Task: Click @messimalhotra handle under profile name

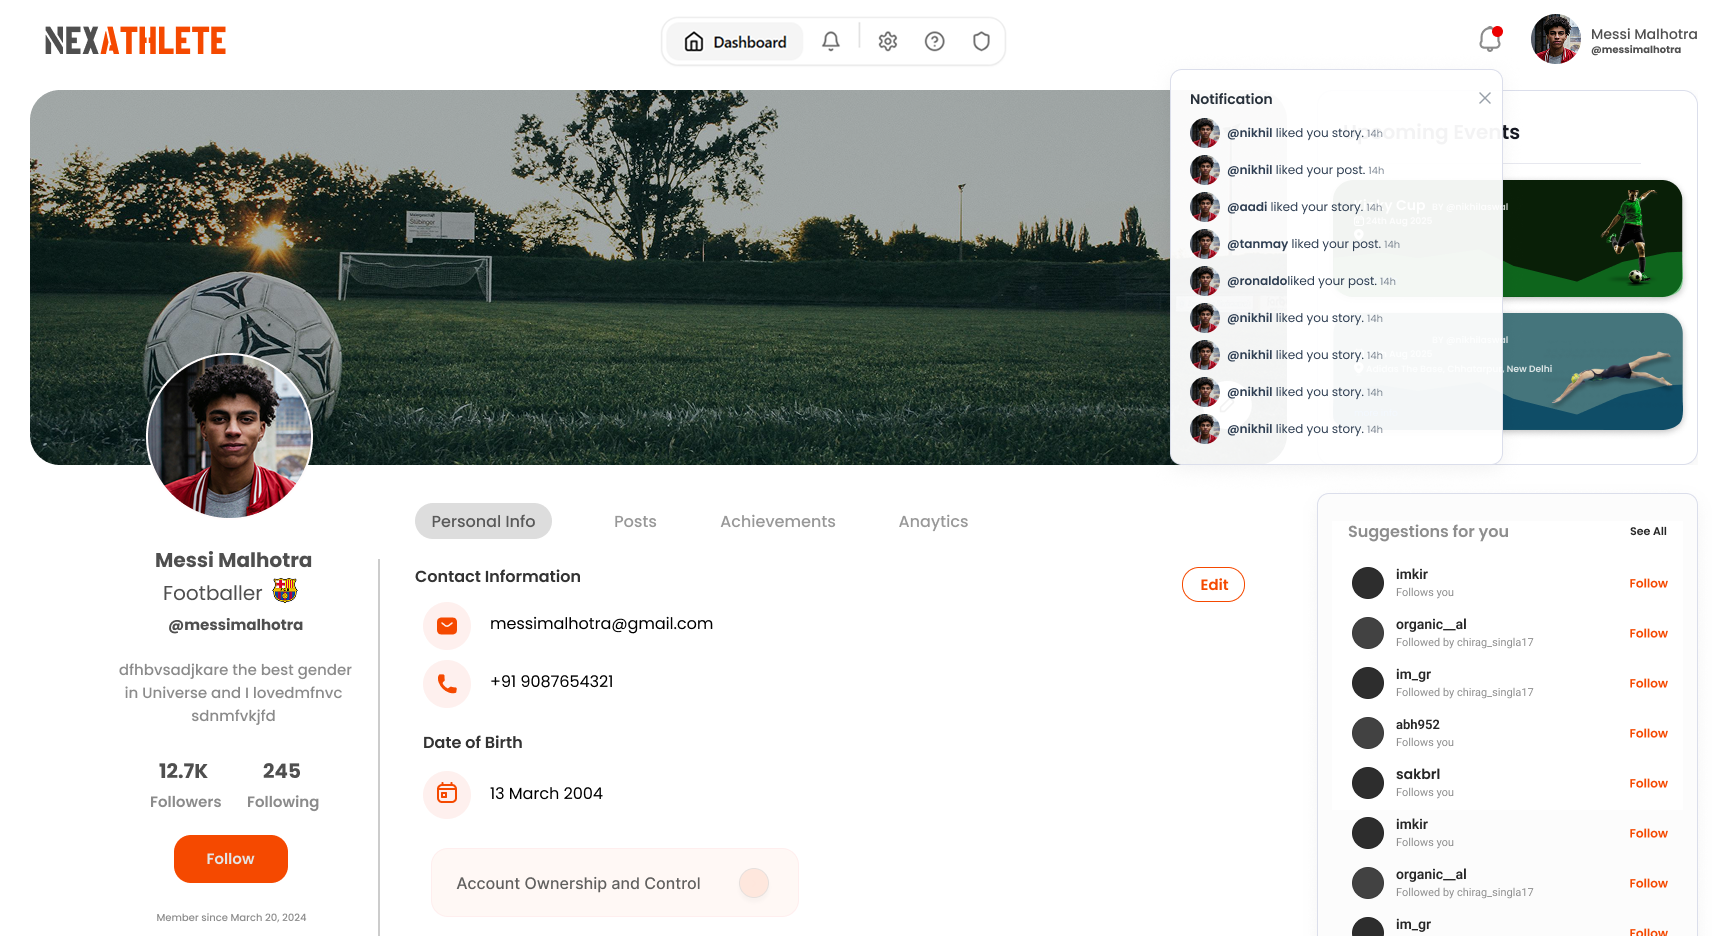Action: 235,625
